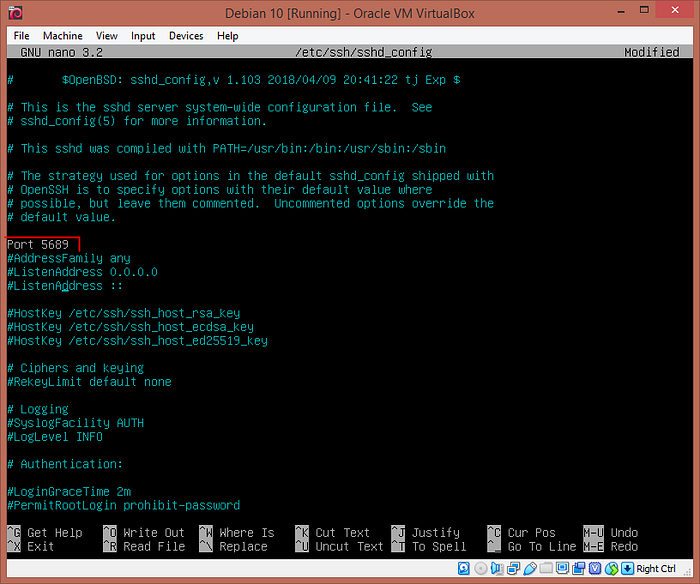Click the # Logging comment line
700x584 pixels.
(38, 409)
